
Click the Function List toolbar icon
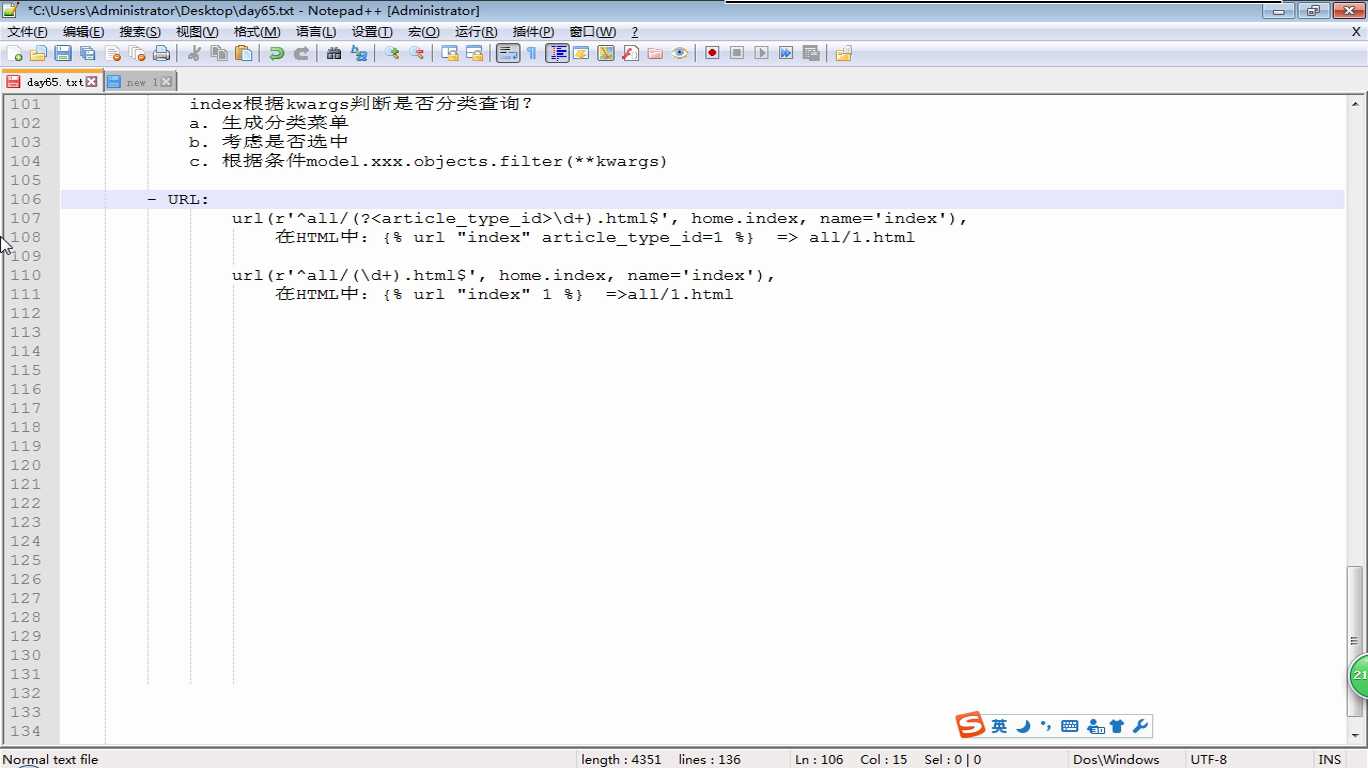(x=630, y=53)
